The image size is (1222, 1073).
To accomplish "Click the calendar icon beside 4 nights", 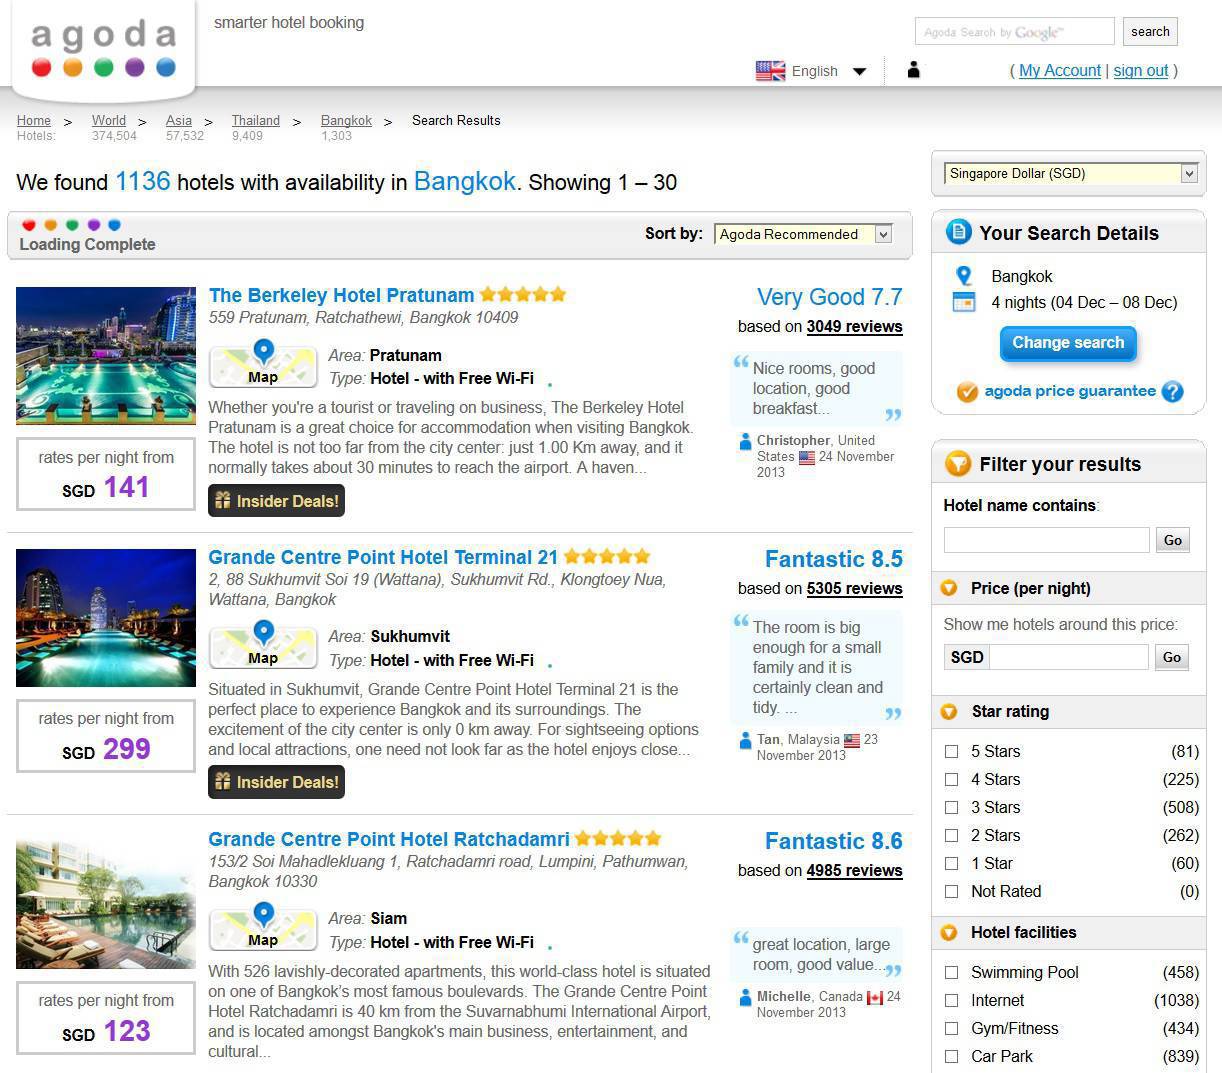I will 964,302.
